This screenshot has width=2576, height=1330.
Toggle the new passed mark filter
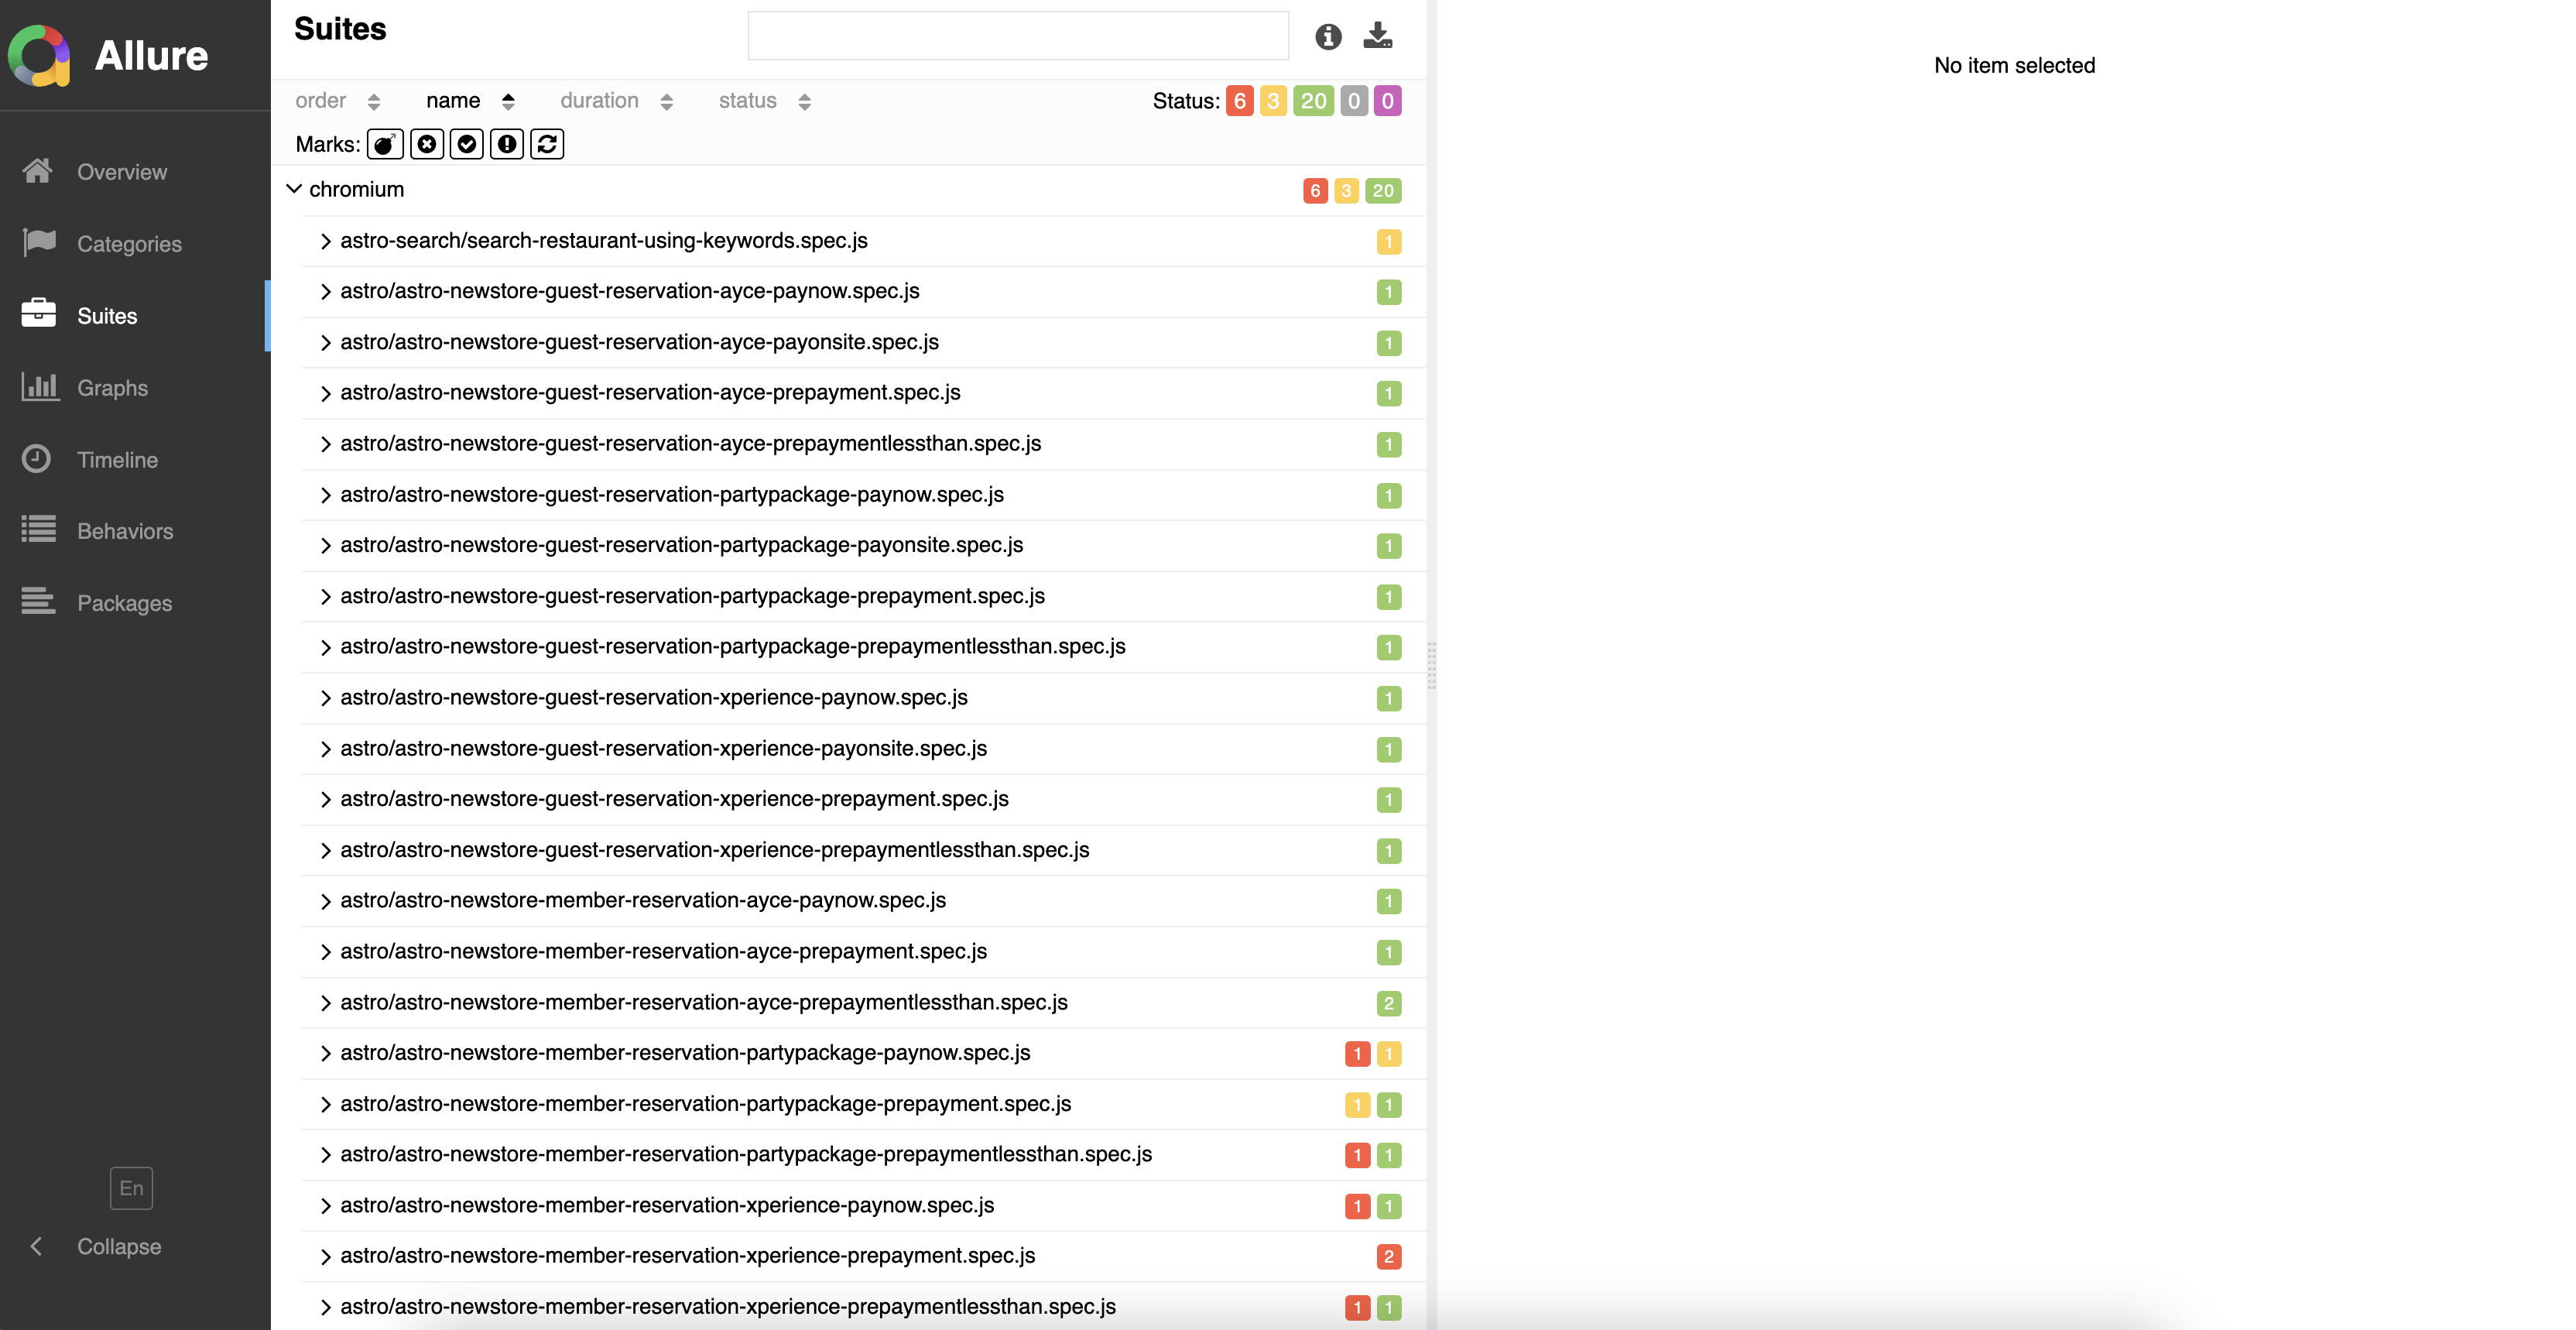[x=467, y=144]
